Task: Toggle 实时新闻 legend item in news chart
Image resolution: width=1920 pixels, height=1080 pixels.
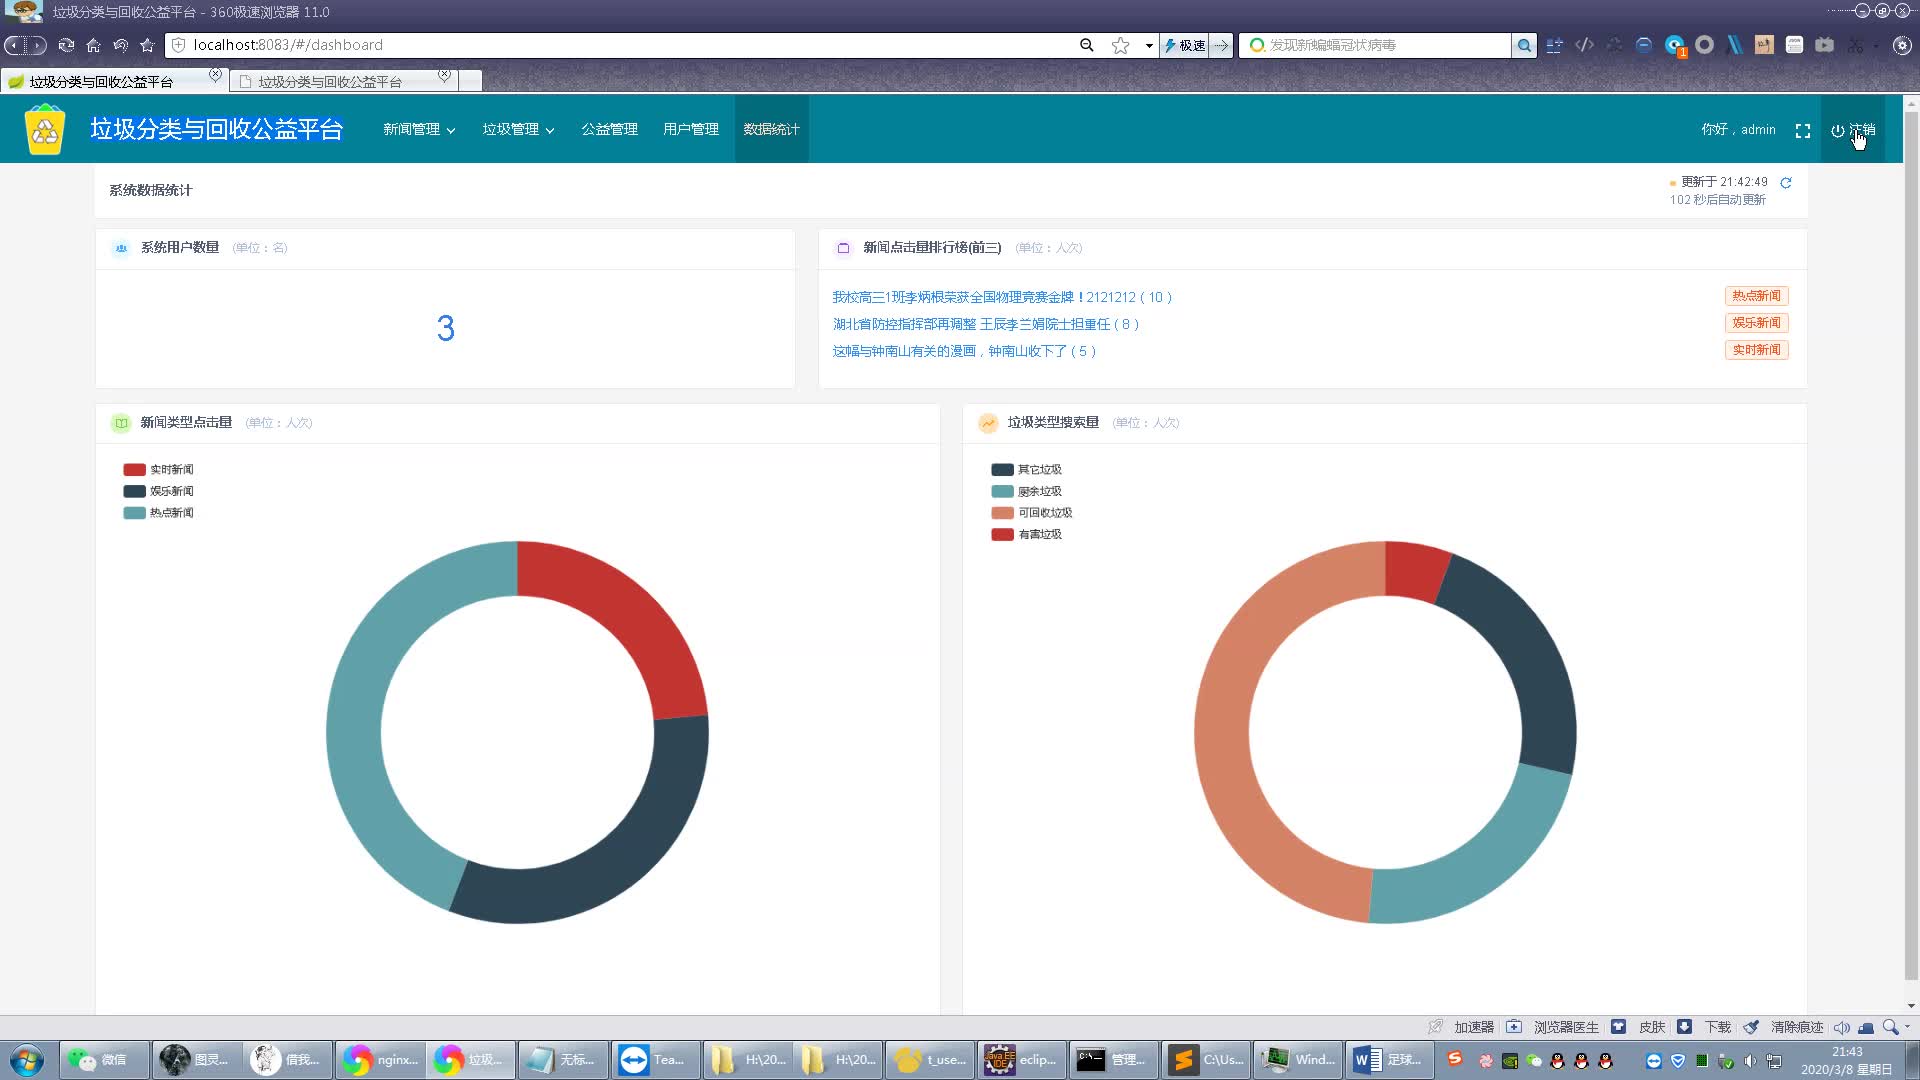Action: click(158, 470)
